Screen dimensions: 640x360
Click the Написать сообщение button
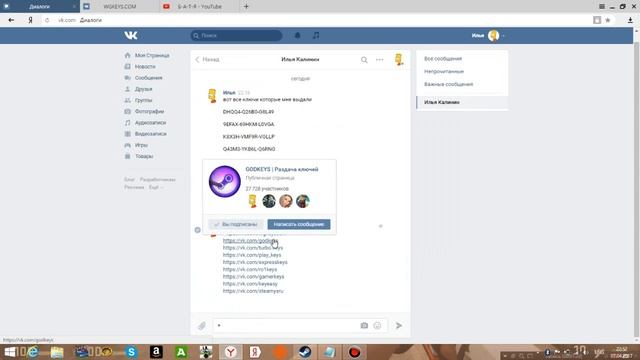click(x=299, y=224)
